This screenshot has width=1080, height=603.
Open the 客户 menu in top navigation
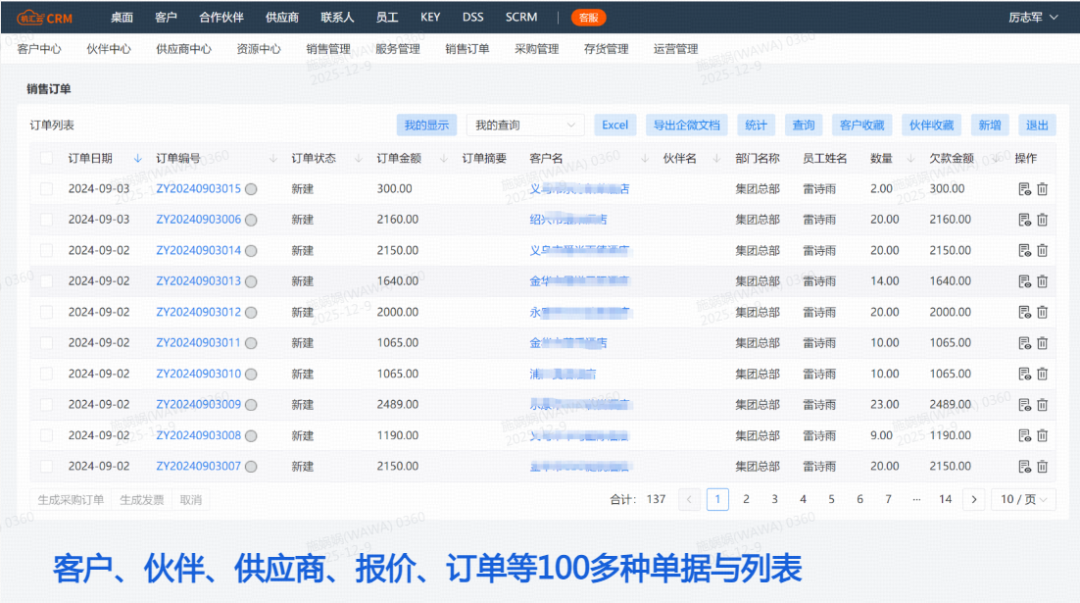[166, 16]
